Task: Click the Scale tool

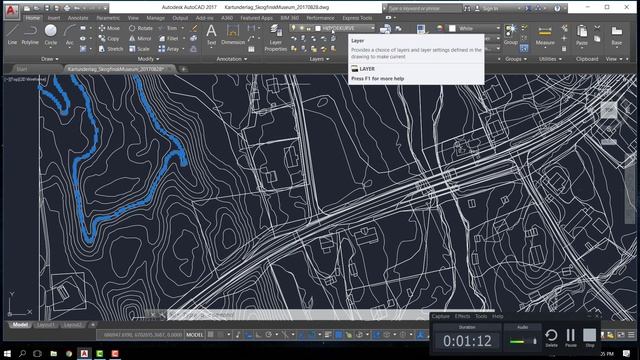Action: pos(139,49)
